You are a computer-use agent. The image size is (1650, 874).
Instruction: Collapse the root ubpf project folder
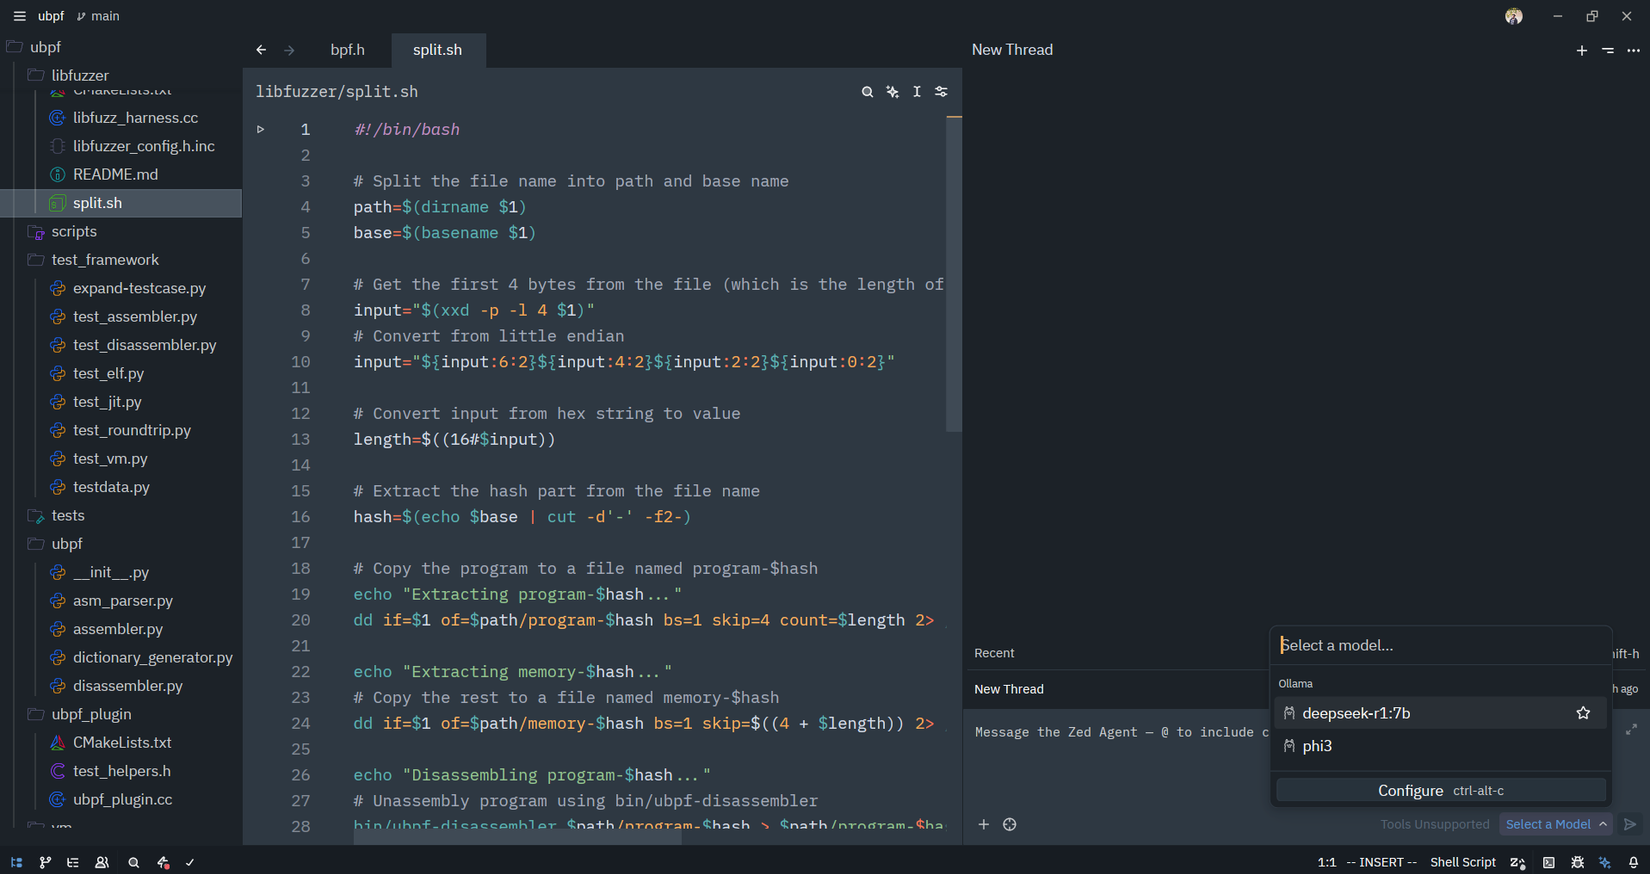(45, 47)
